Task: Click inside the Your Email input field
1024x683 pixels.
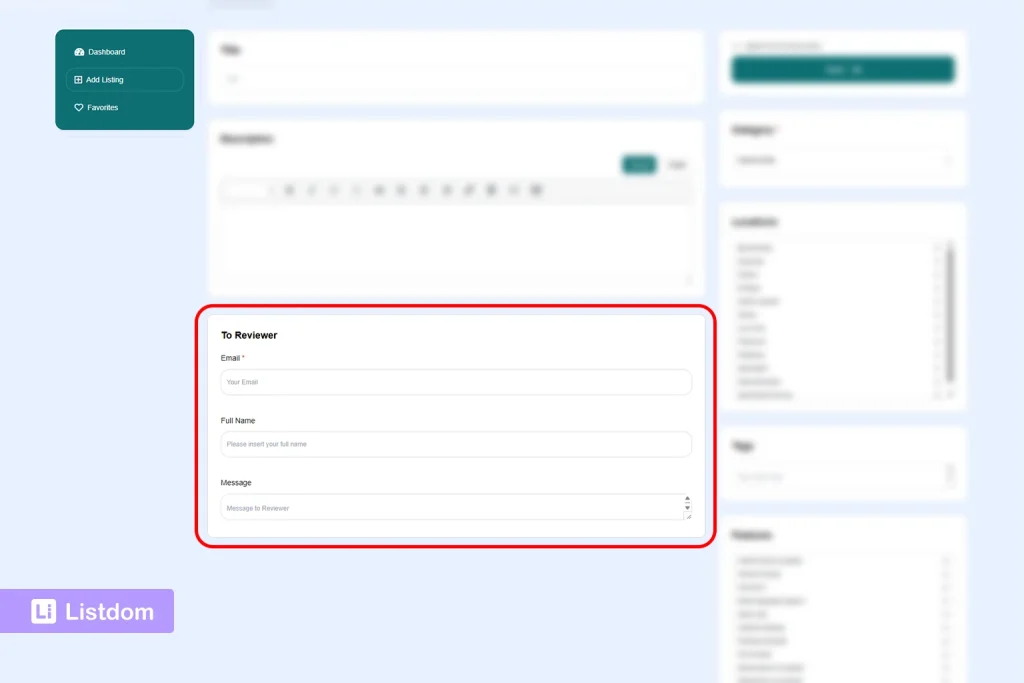Action: pyautogui.click(x=455, y=382)
